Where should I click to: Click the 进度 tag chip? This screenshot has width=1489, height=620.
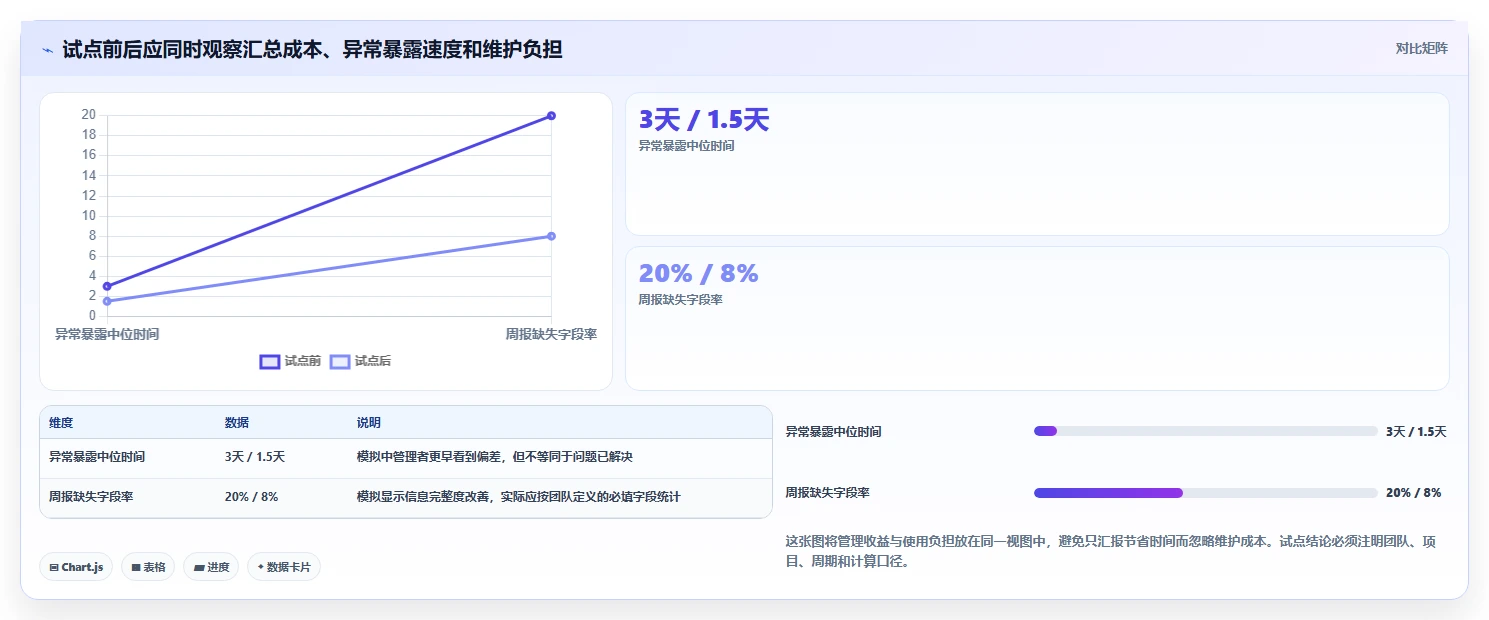(211, 567)
